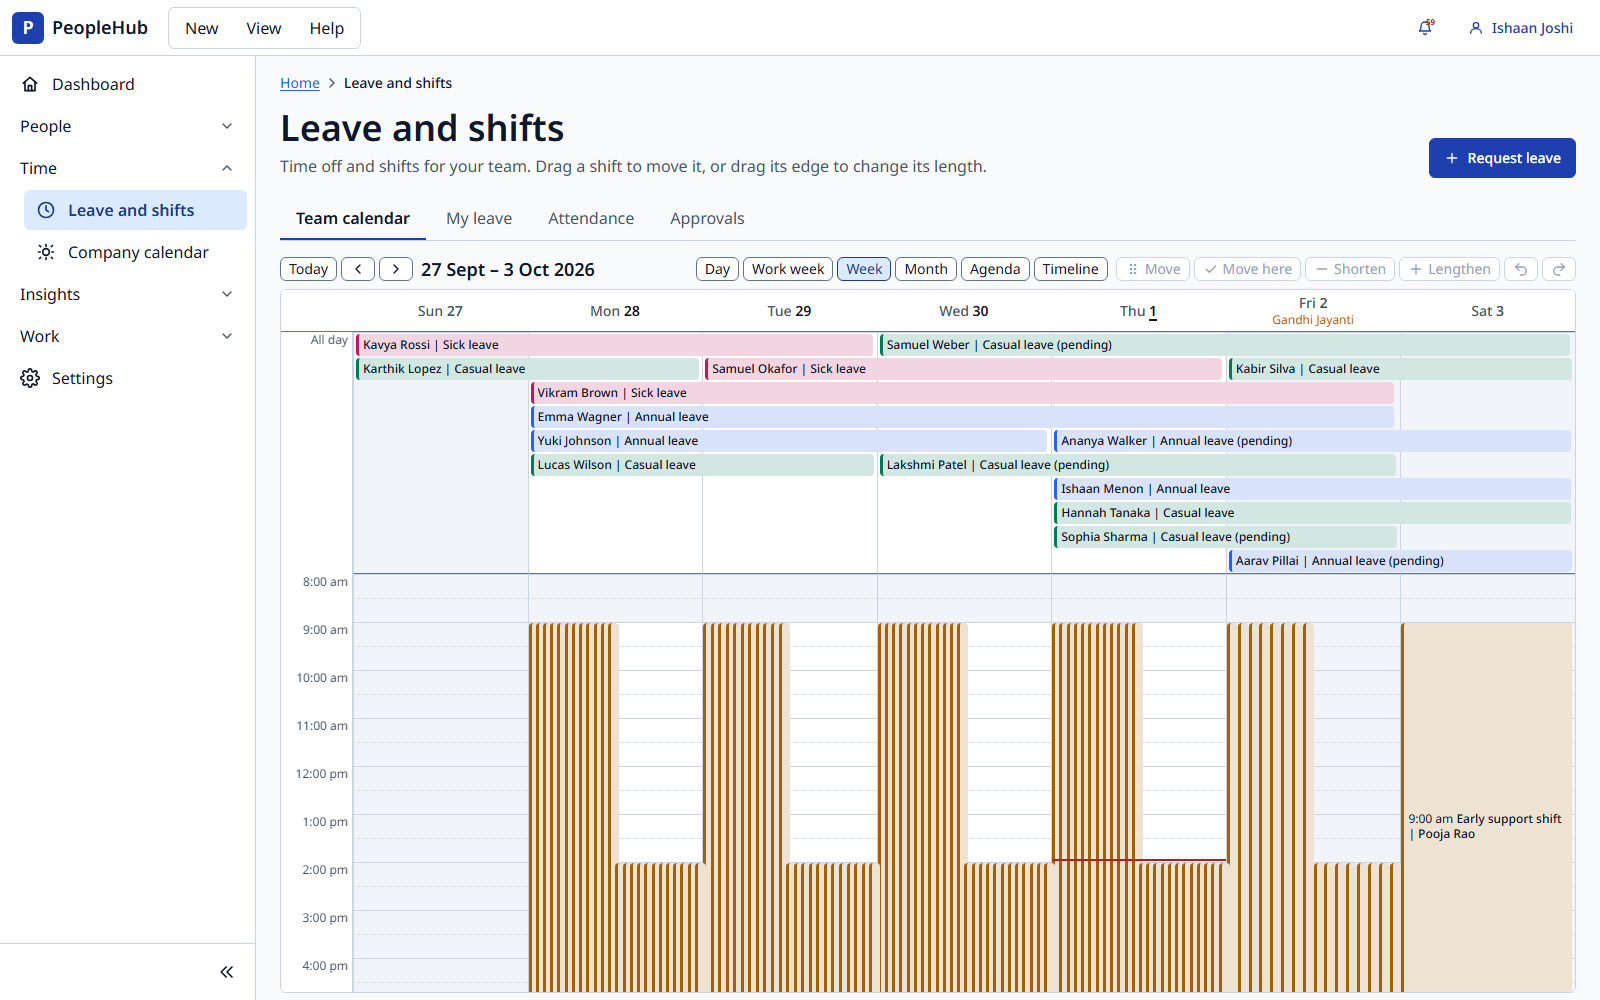
Task: Open the Help menu
Action: pos(327,28)
